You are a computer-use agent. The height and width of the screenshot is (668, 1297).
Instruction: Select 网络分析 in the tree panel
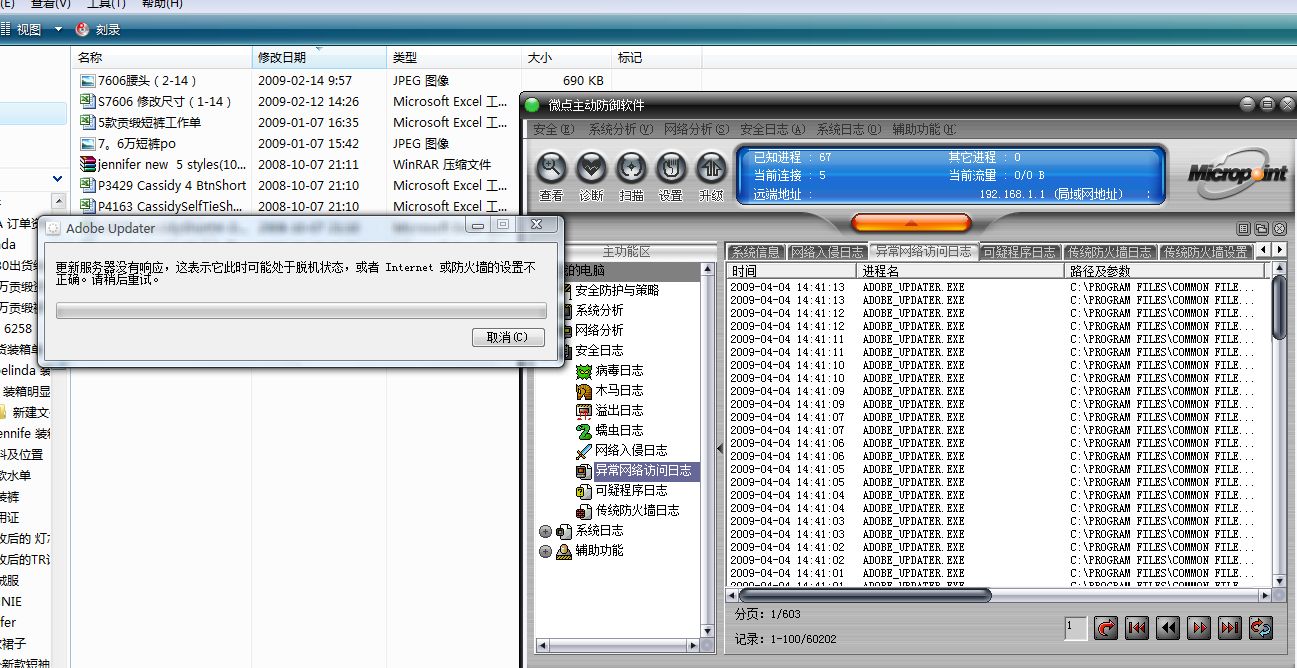coord(599,330)
